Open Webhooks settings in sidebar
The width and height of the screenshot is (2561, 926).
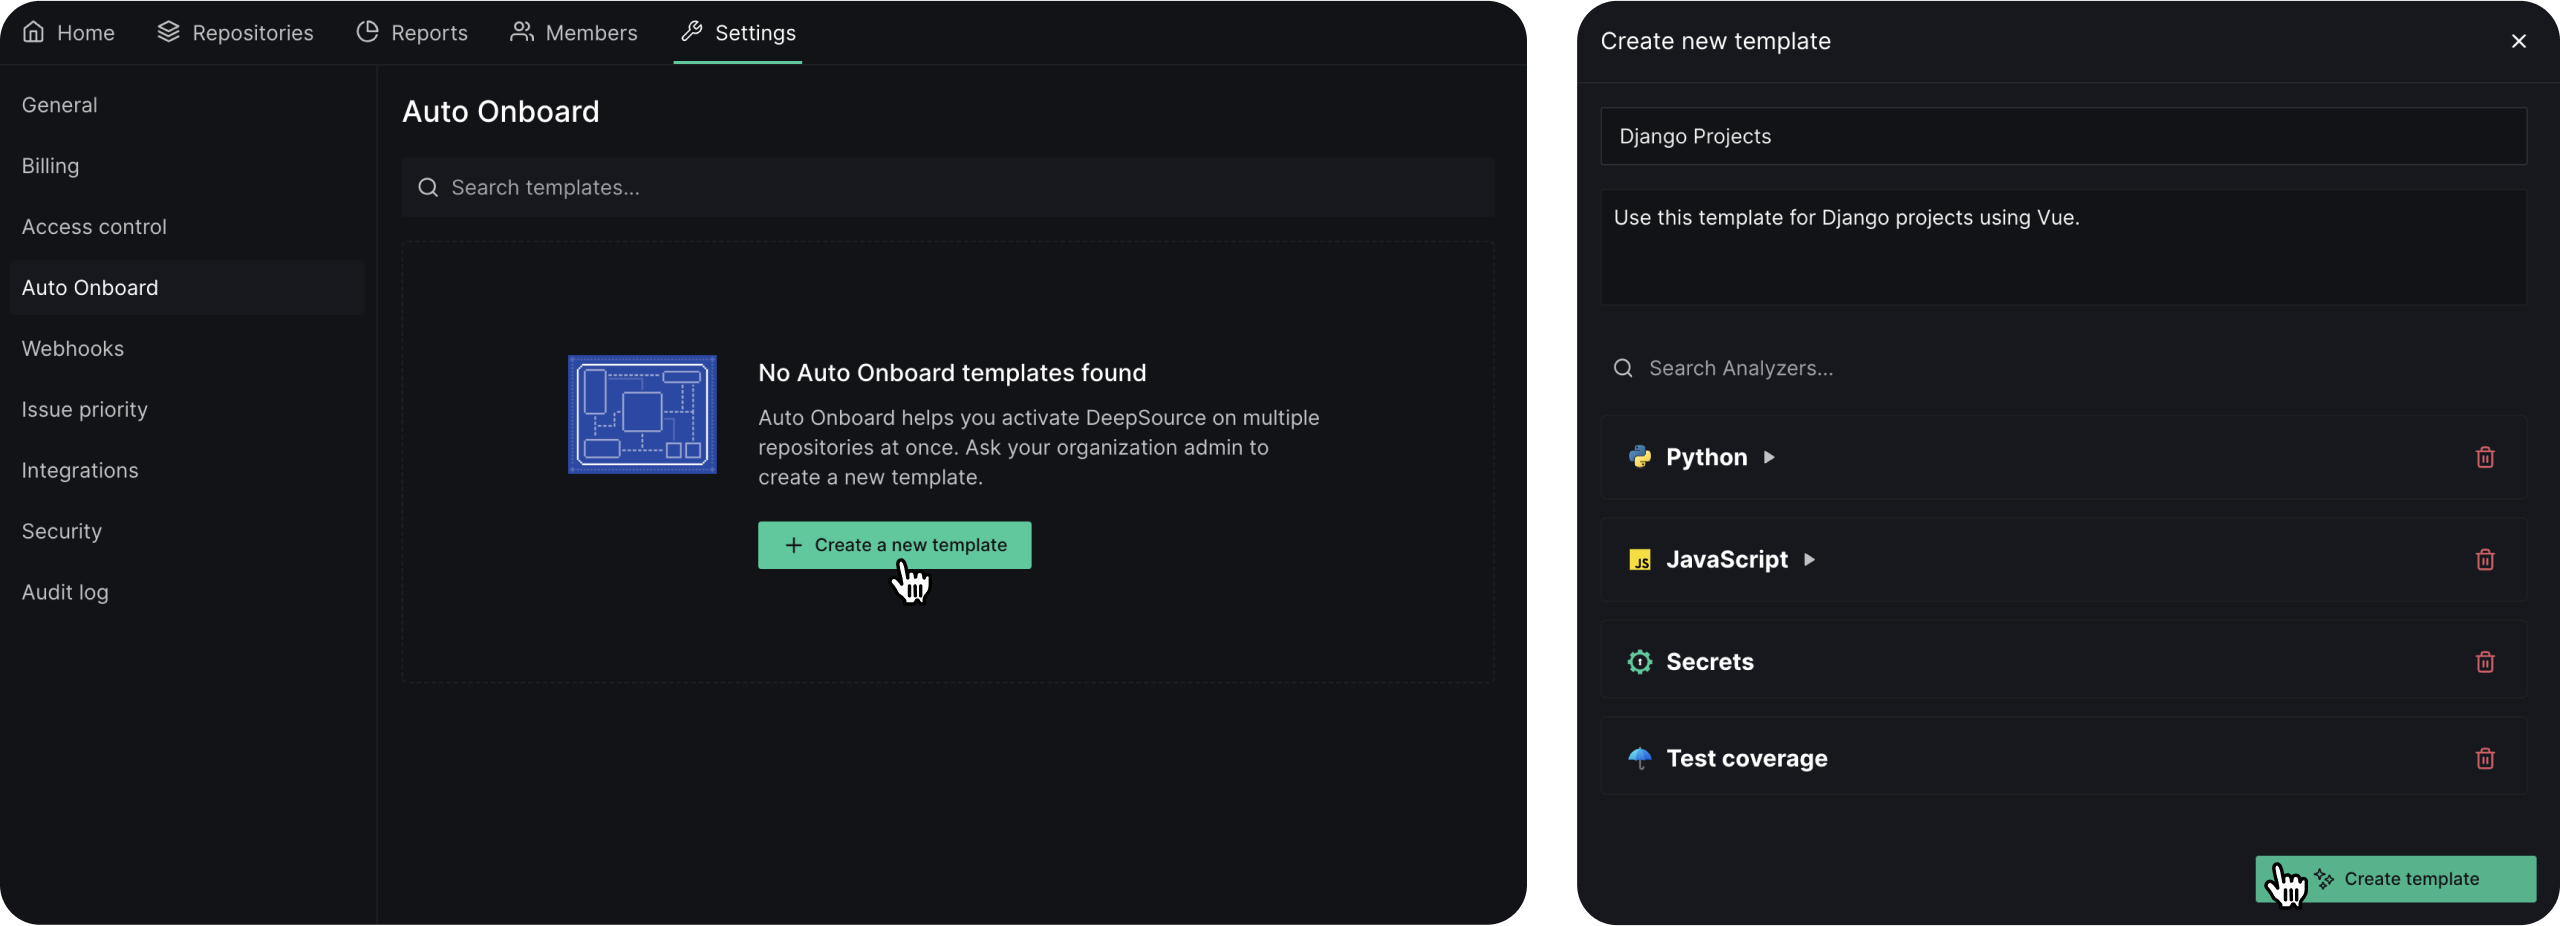[x=73, y=348]
